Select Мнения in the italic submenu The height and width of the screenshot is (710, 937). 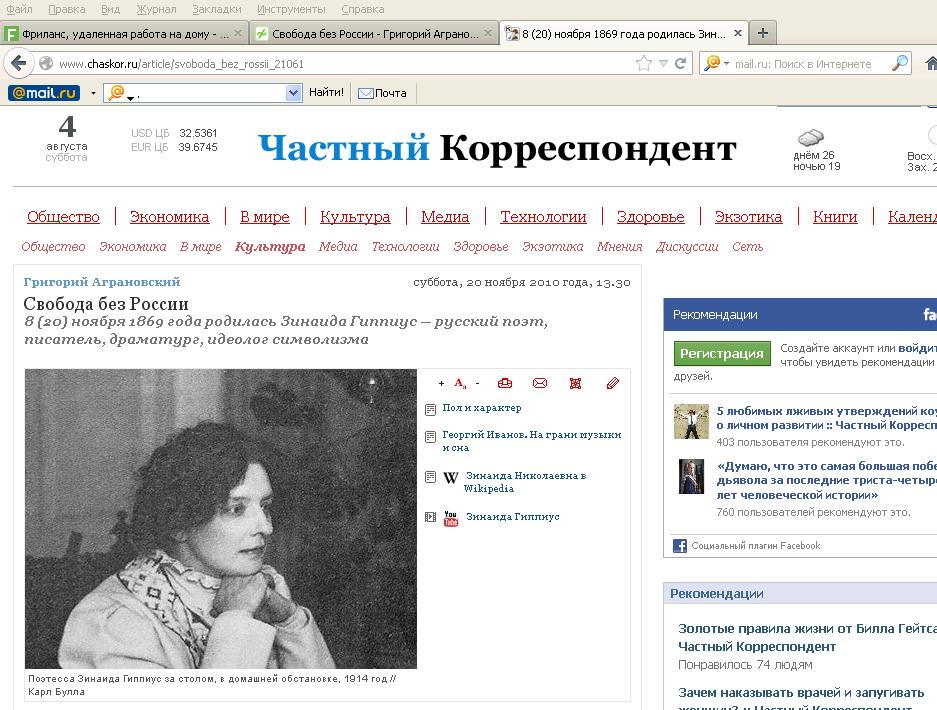coord(619,247)
